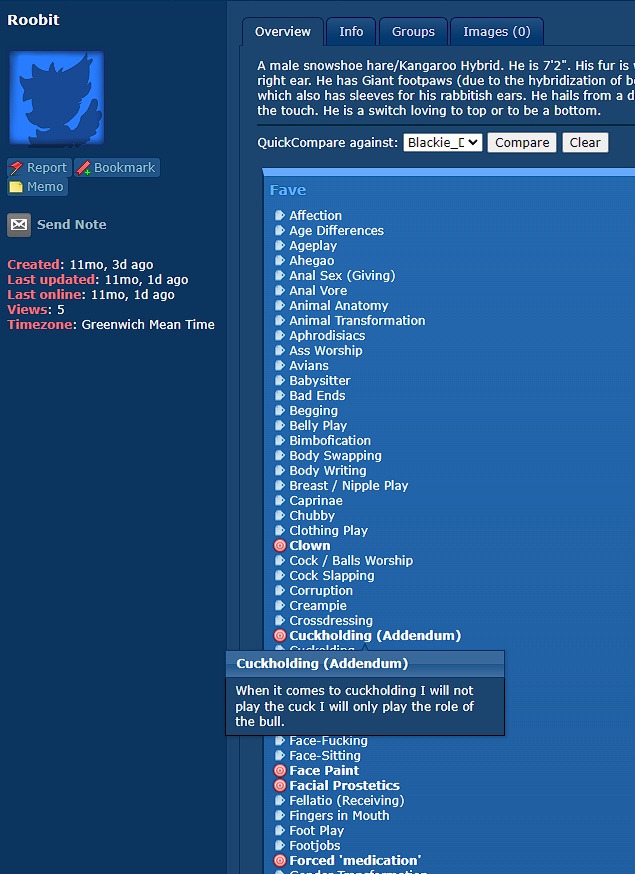The height and width of the screenshot is (874, 635).
Task: Open the Memo button
Action: pos(37,187)
